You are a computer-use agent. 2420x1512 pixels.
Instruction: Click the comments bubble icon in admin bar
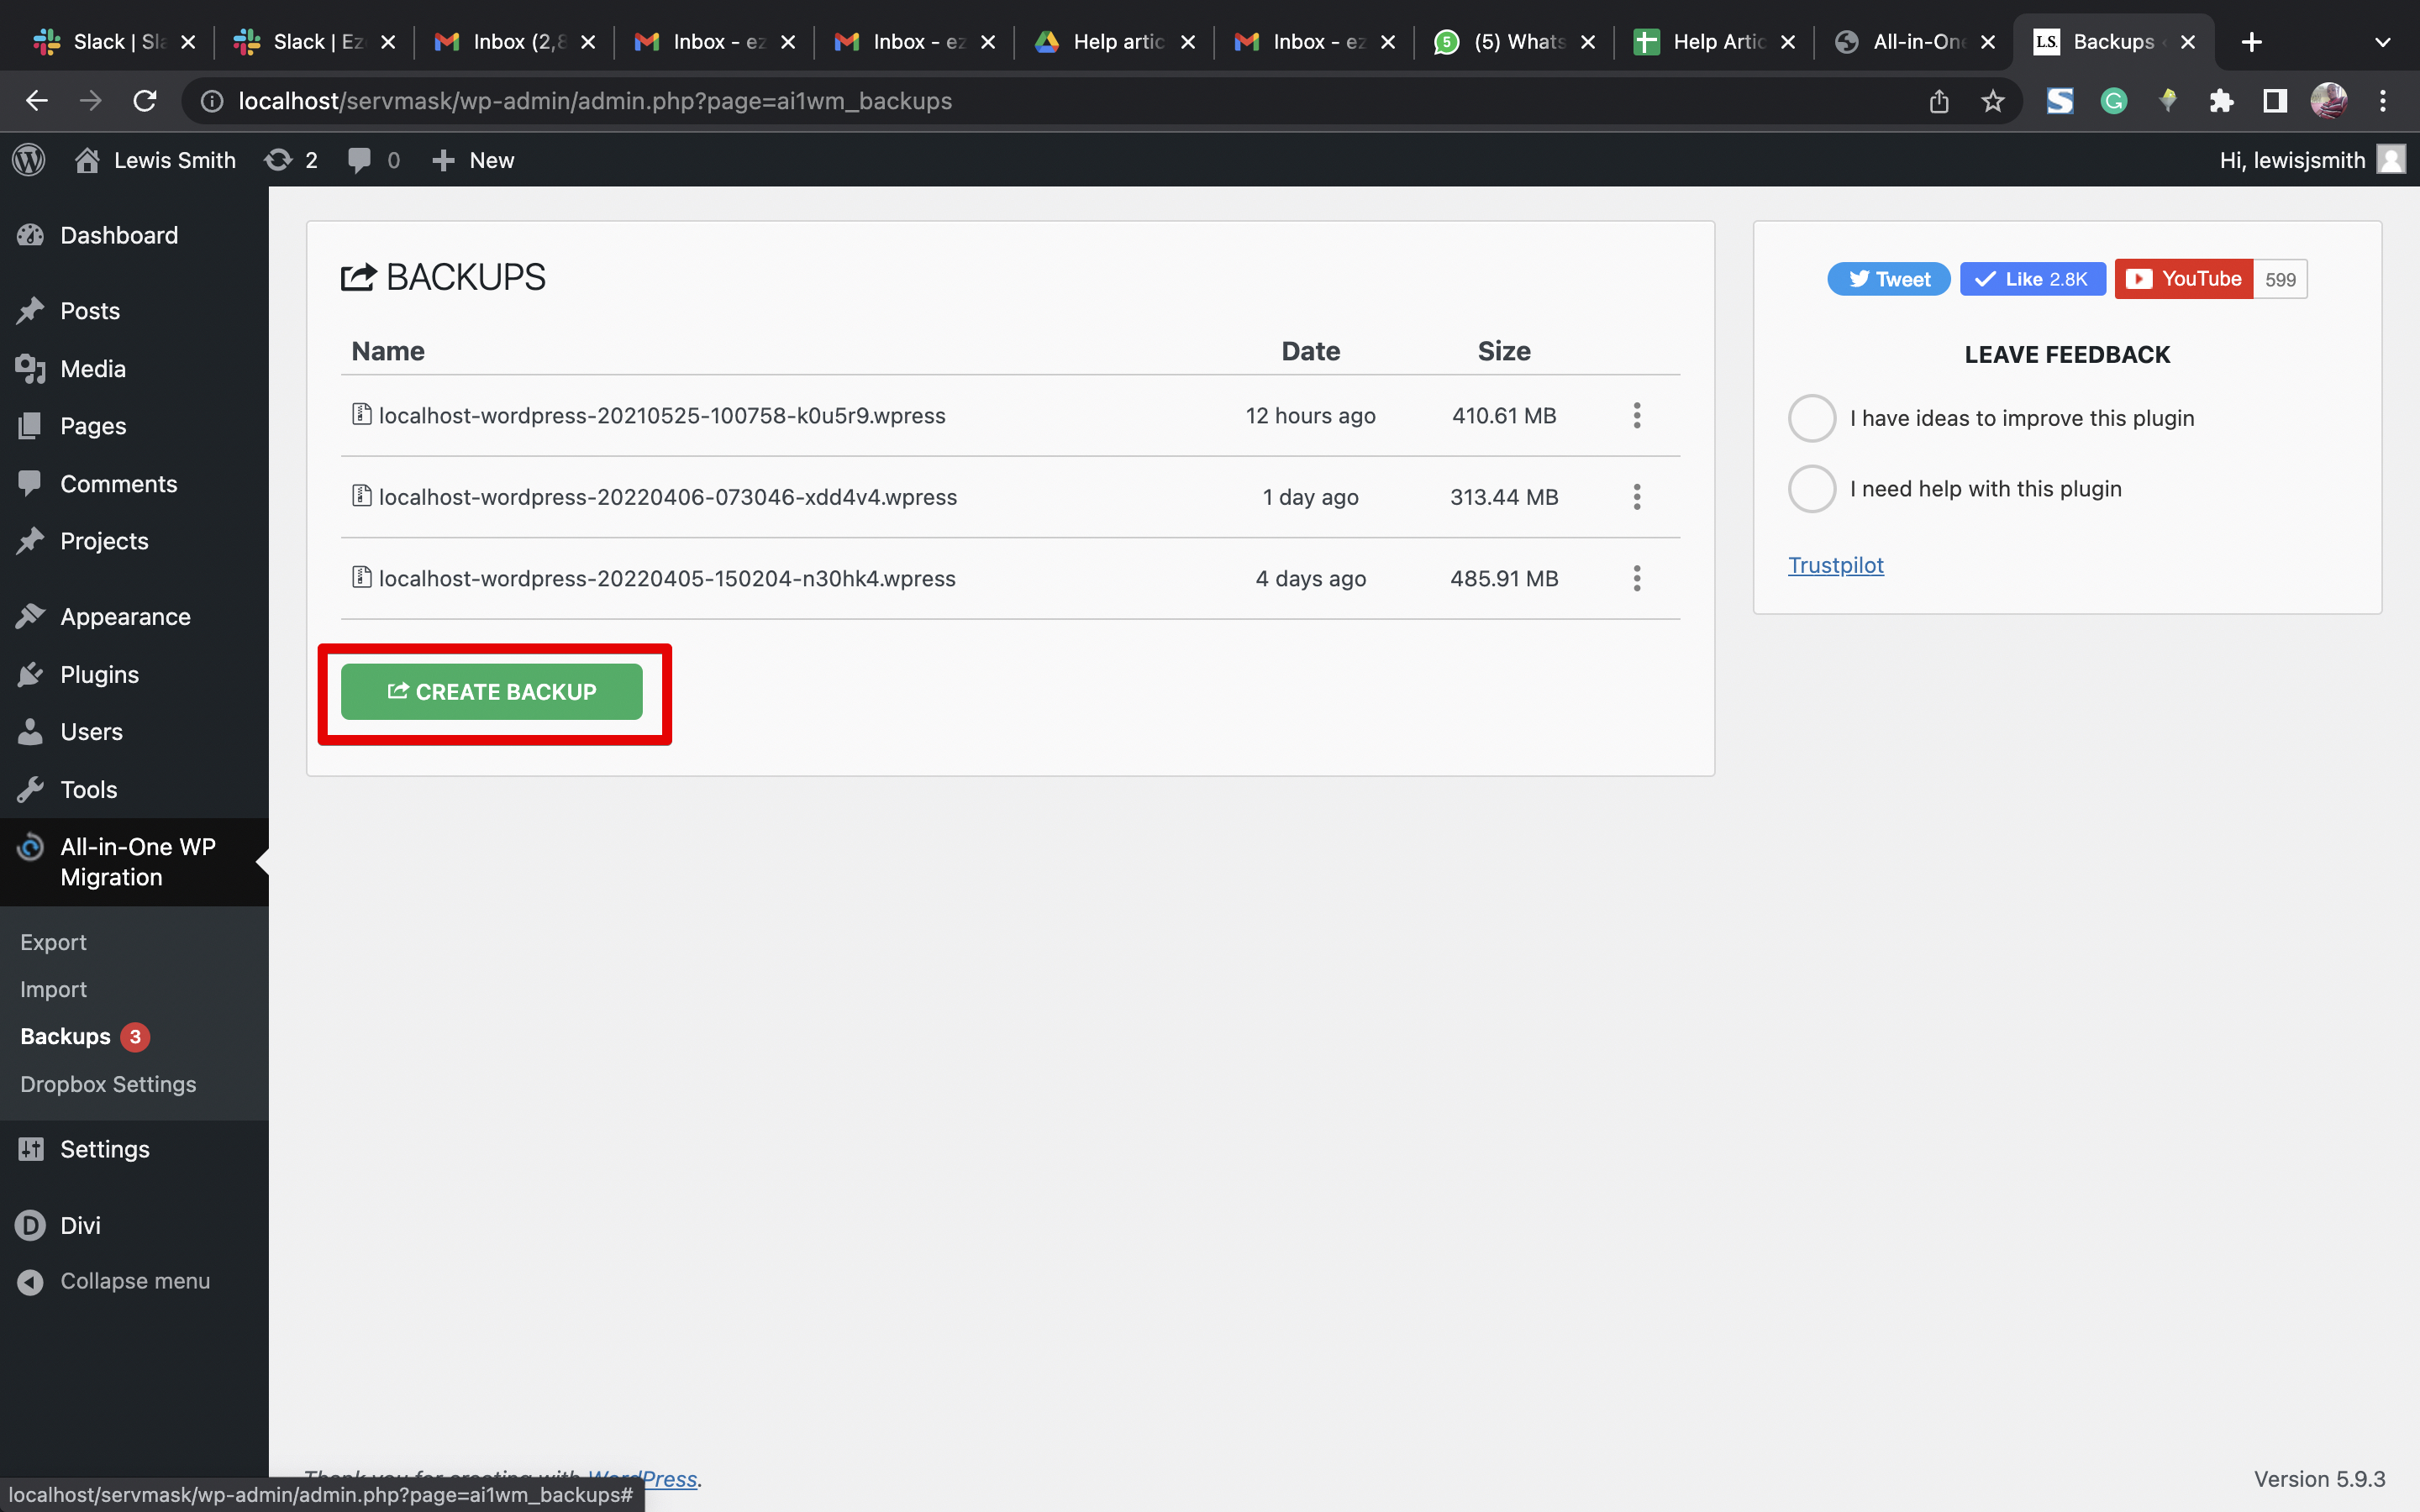click(359, 160)
